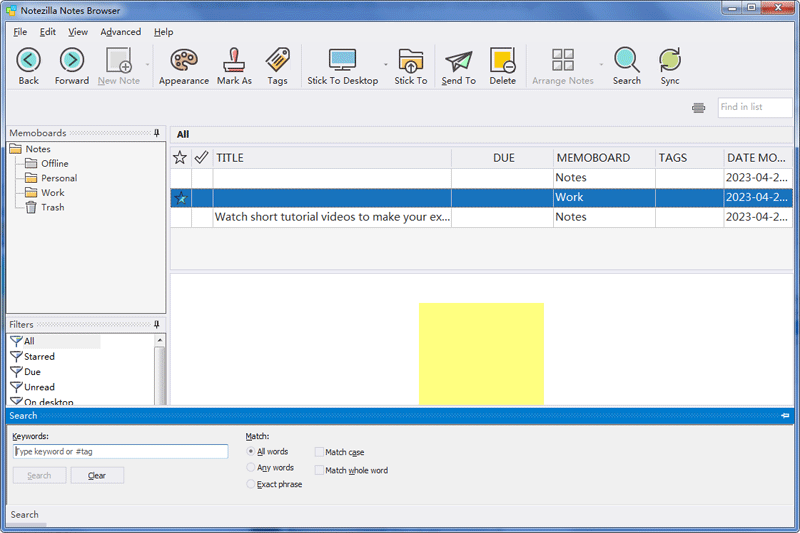The height and width of the screenshot is (533, 800).
Task: Click the print icon beside Find in list
Action: click(698, 108)
